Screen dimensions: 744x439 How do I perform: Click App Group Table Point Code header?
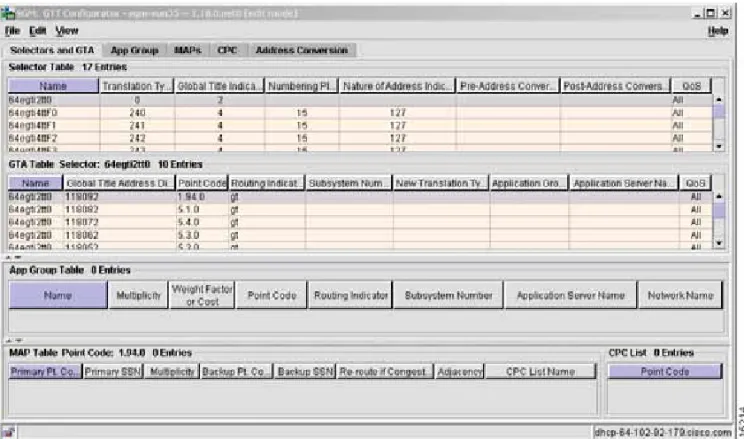271,295
